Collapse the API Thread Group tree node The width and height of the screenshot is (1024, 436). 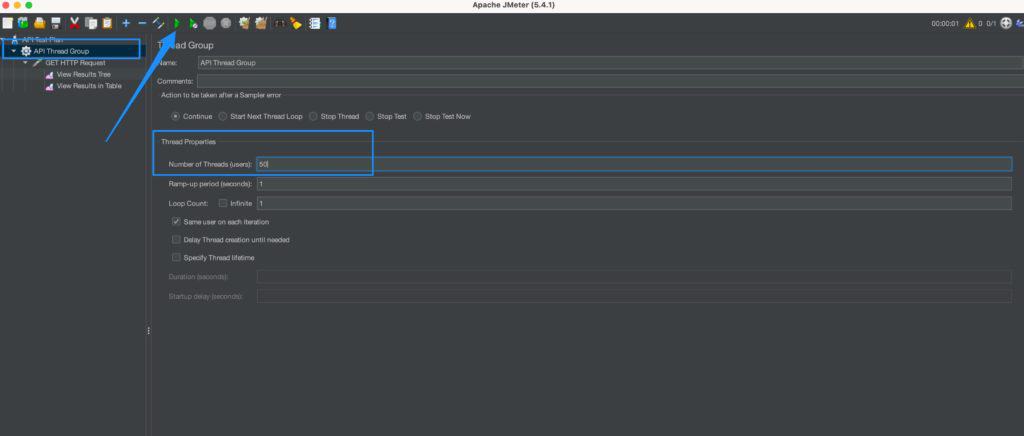(x=14, y=51)
